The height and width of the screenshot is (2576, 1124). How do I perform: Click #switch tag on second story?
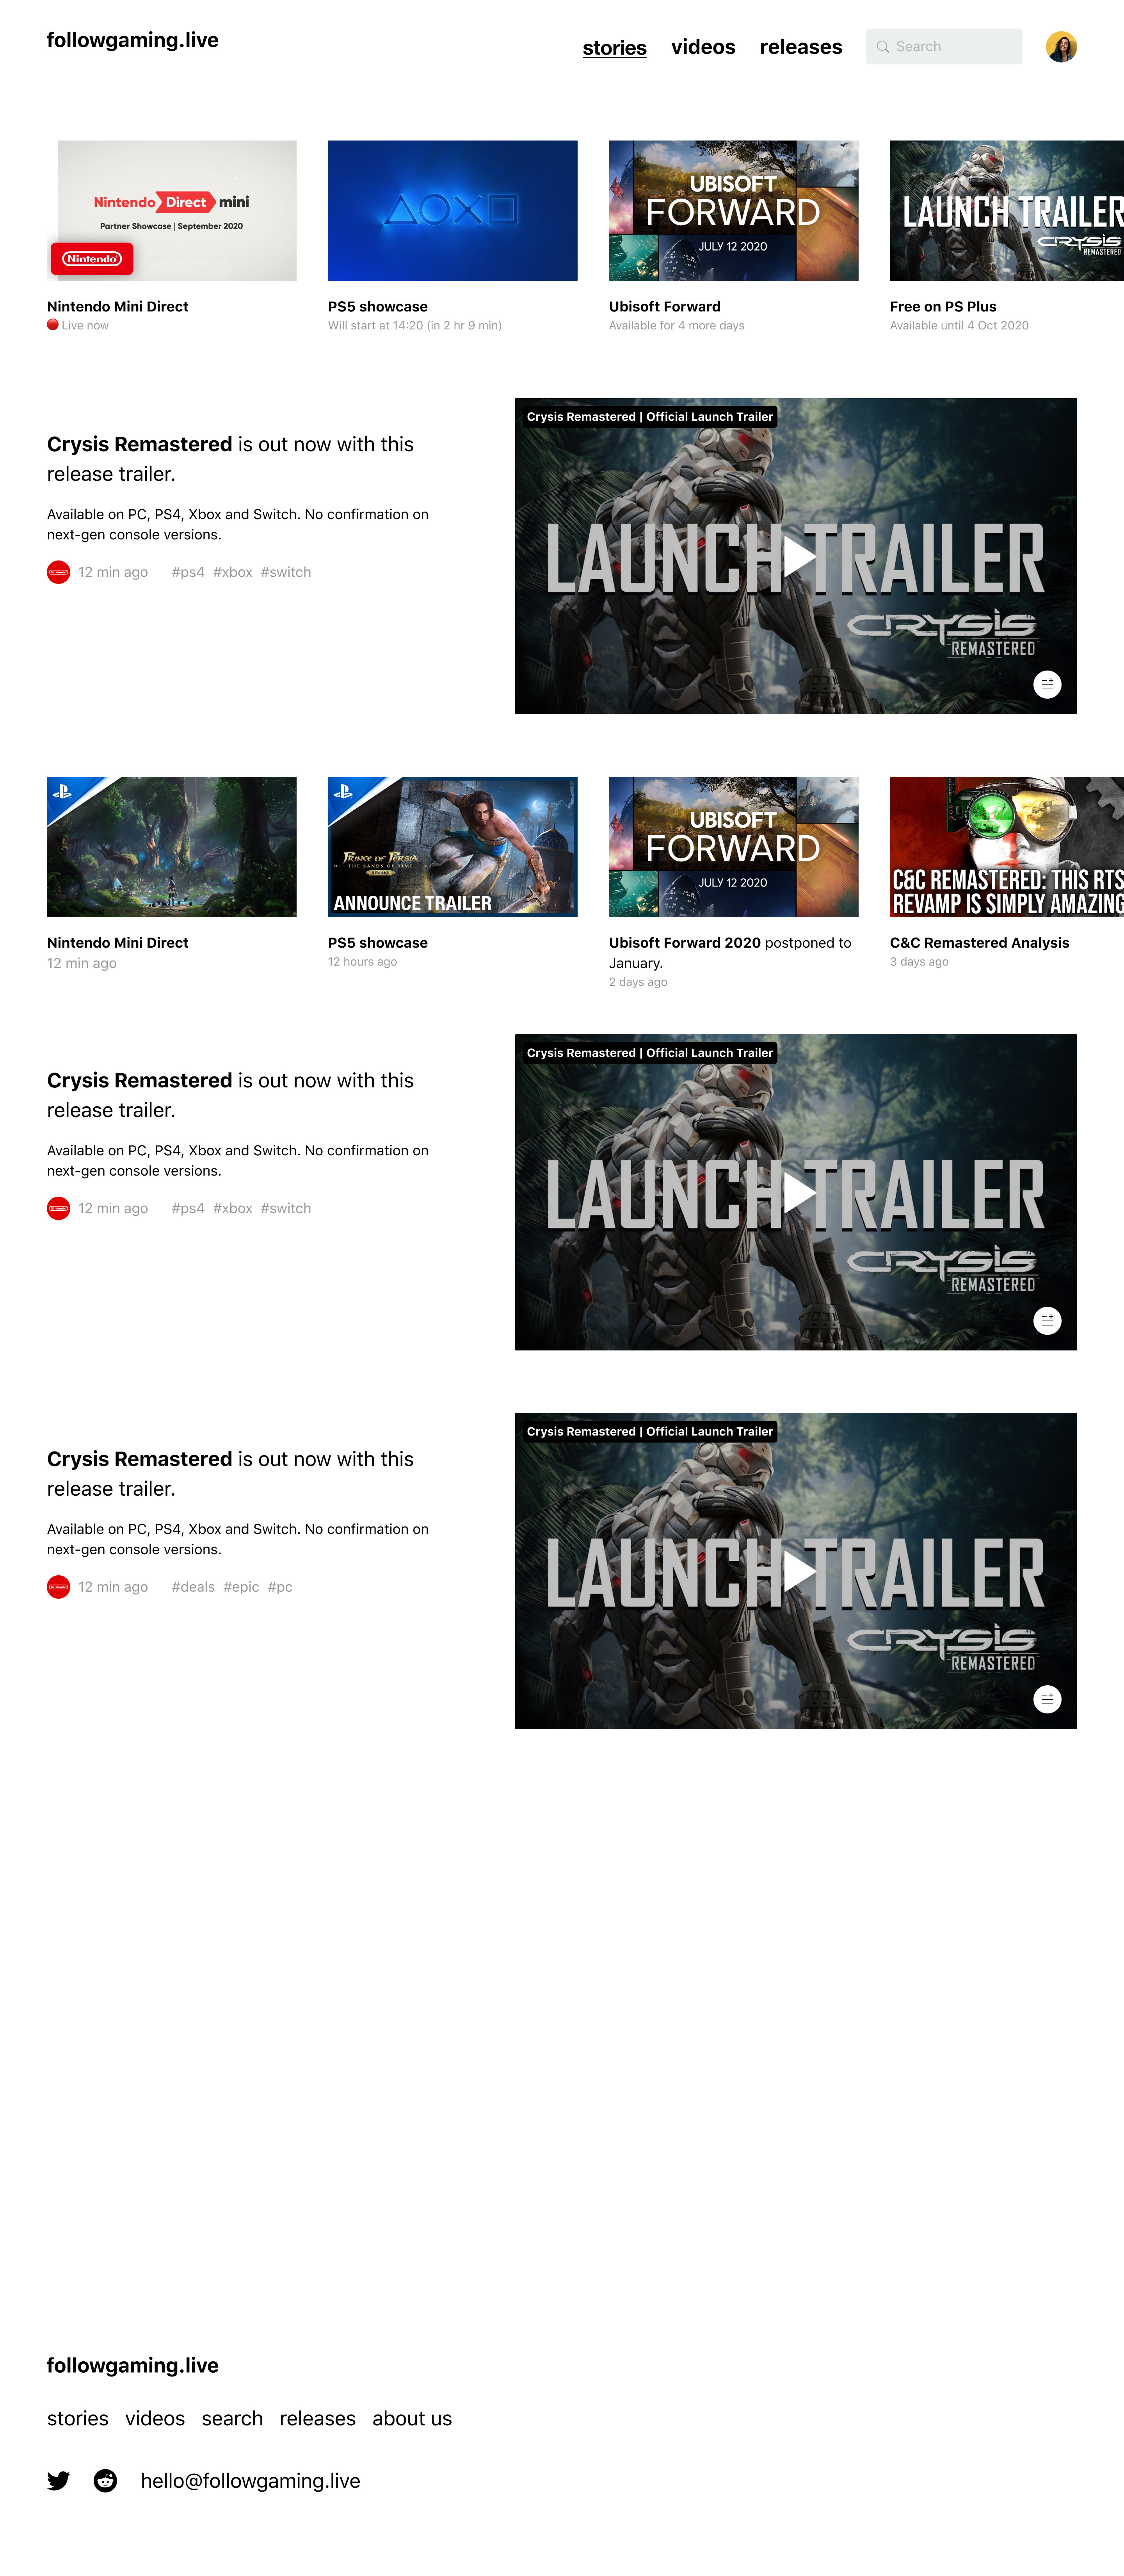[286, 1208]
